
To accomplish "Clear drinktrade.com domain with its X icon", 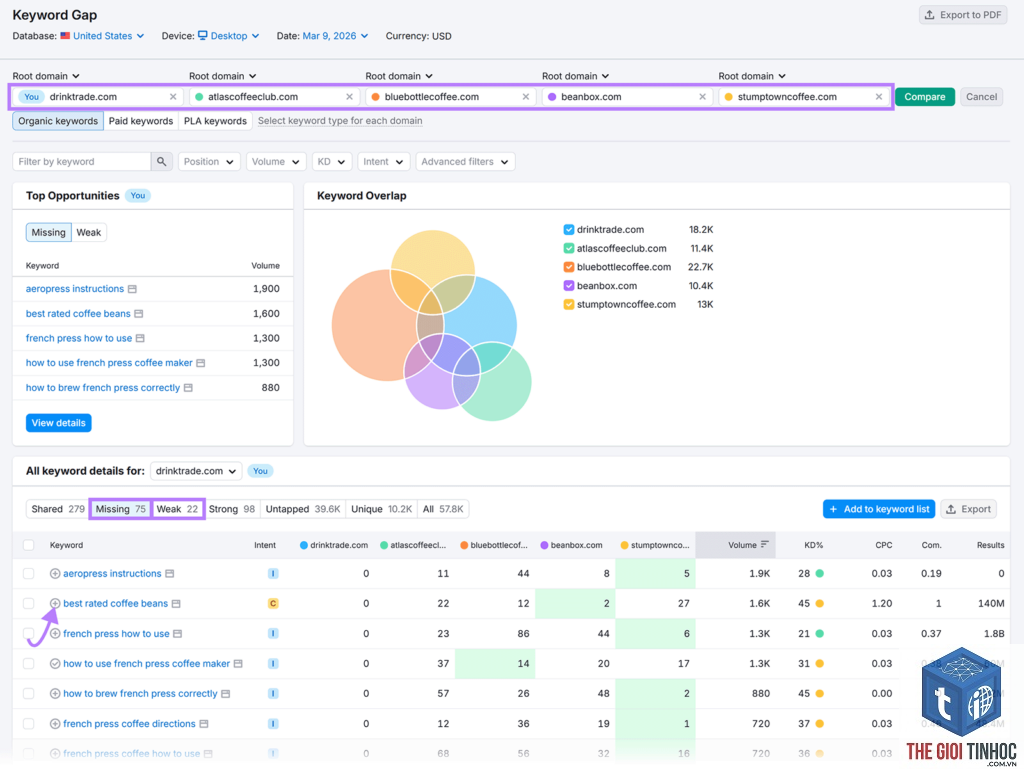I will click(x=173, y=97).
